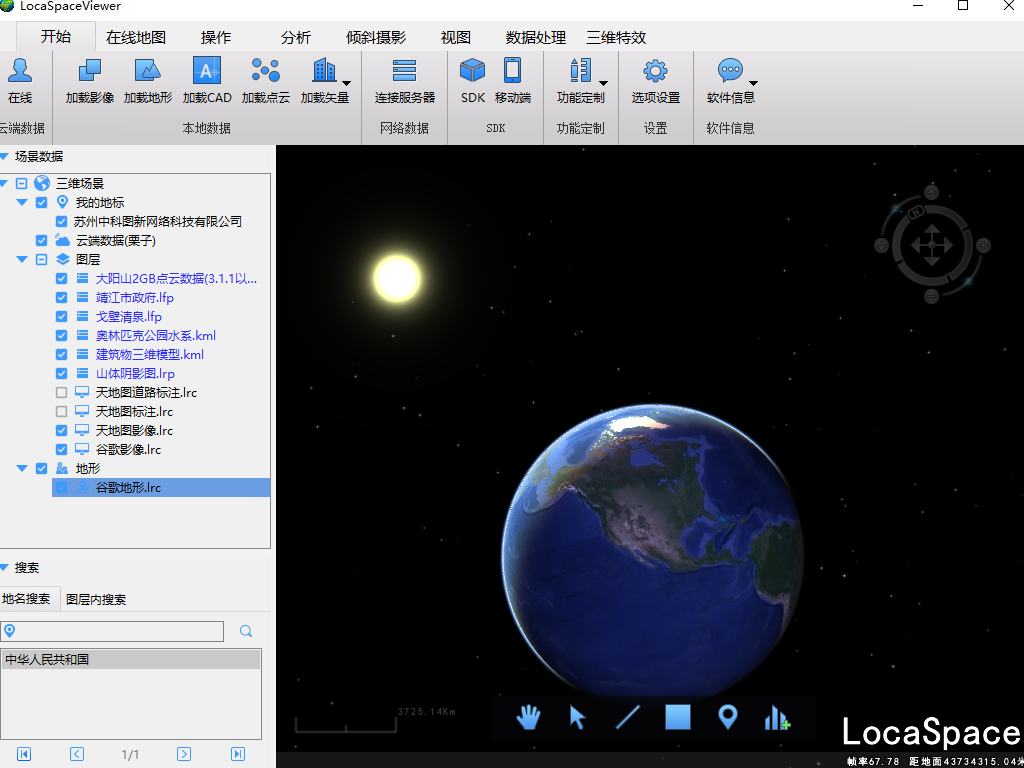Click the Earth globe in viewport
1024x768 pixels.
coord(653,550)
